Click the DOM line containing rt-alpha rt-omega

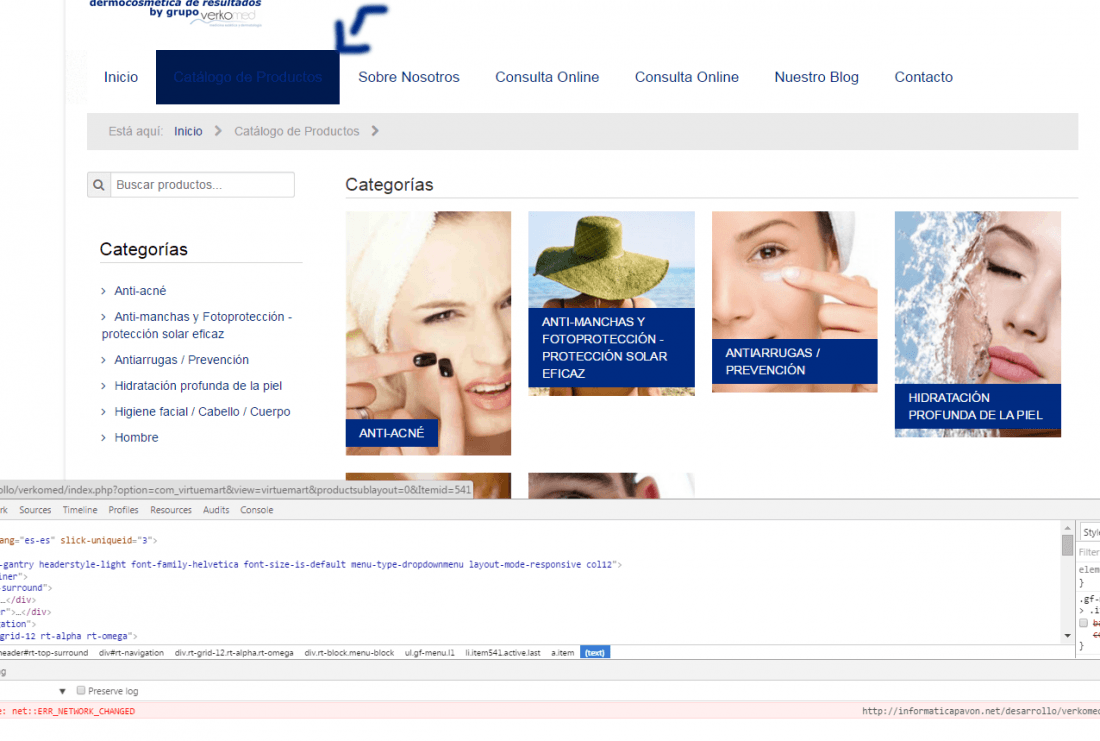(x=69, y=636)
